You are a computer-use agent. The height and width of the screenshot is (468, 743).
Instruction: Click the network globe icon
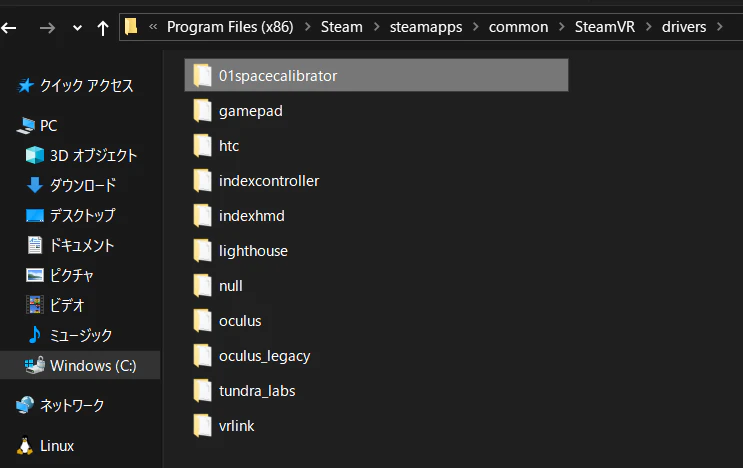point(25,405)
